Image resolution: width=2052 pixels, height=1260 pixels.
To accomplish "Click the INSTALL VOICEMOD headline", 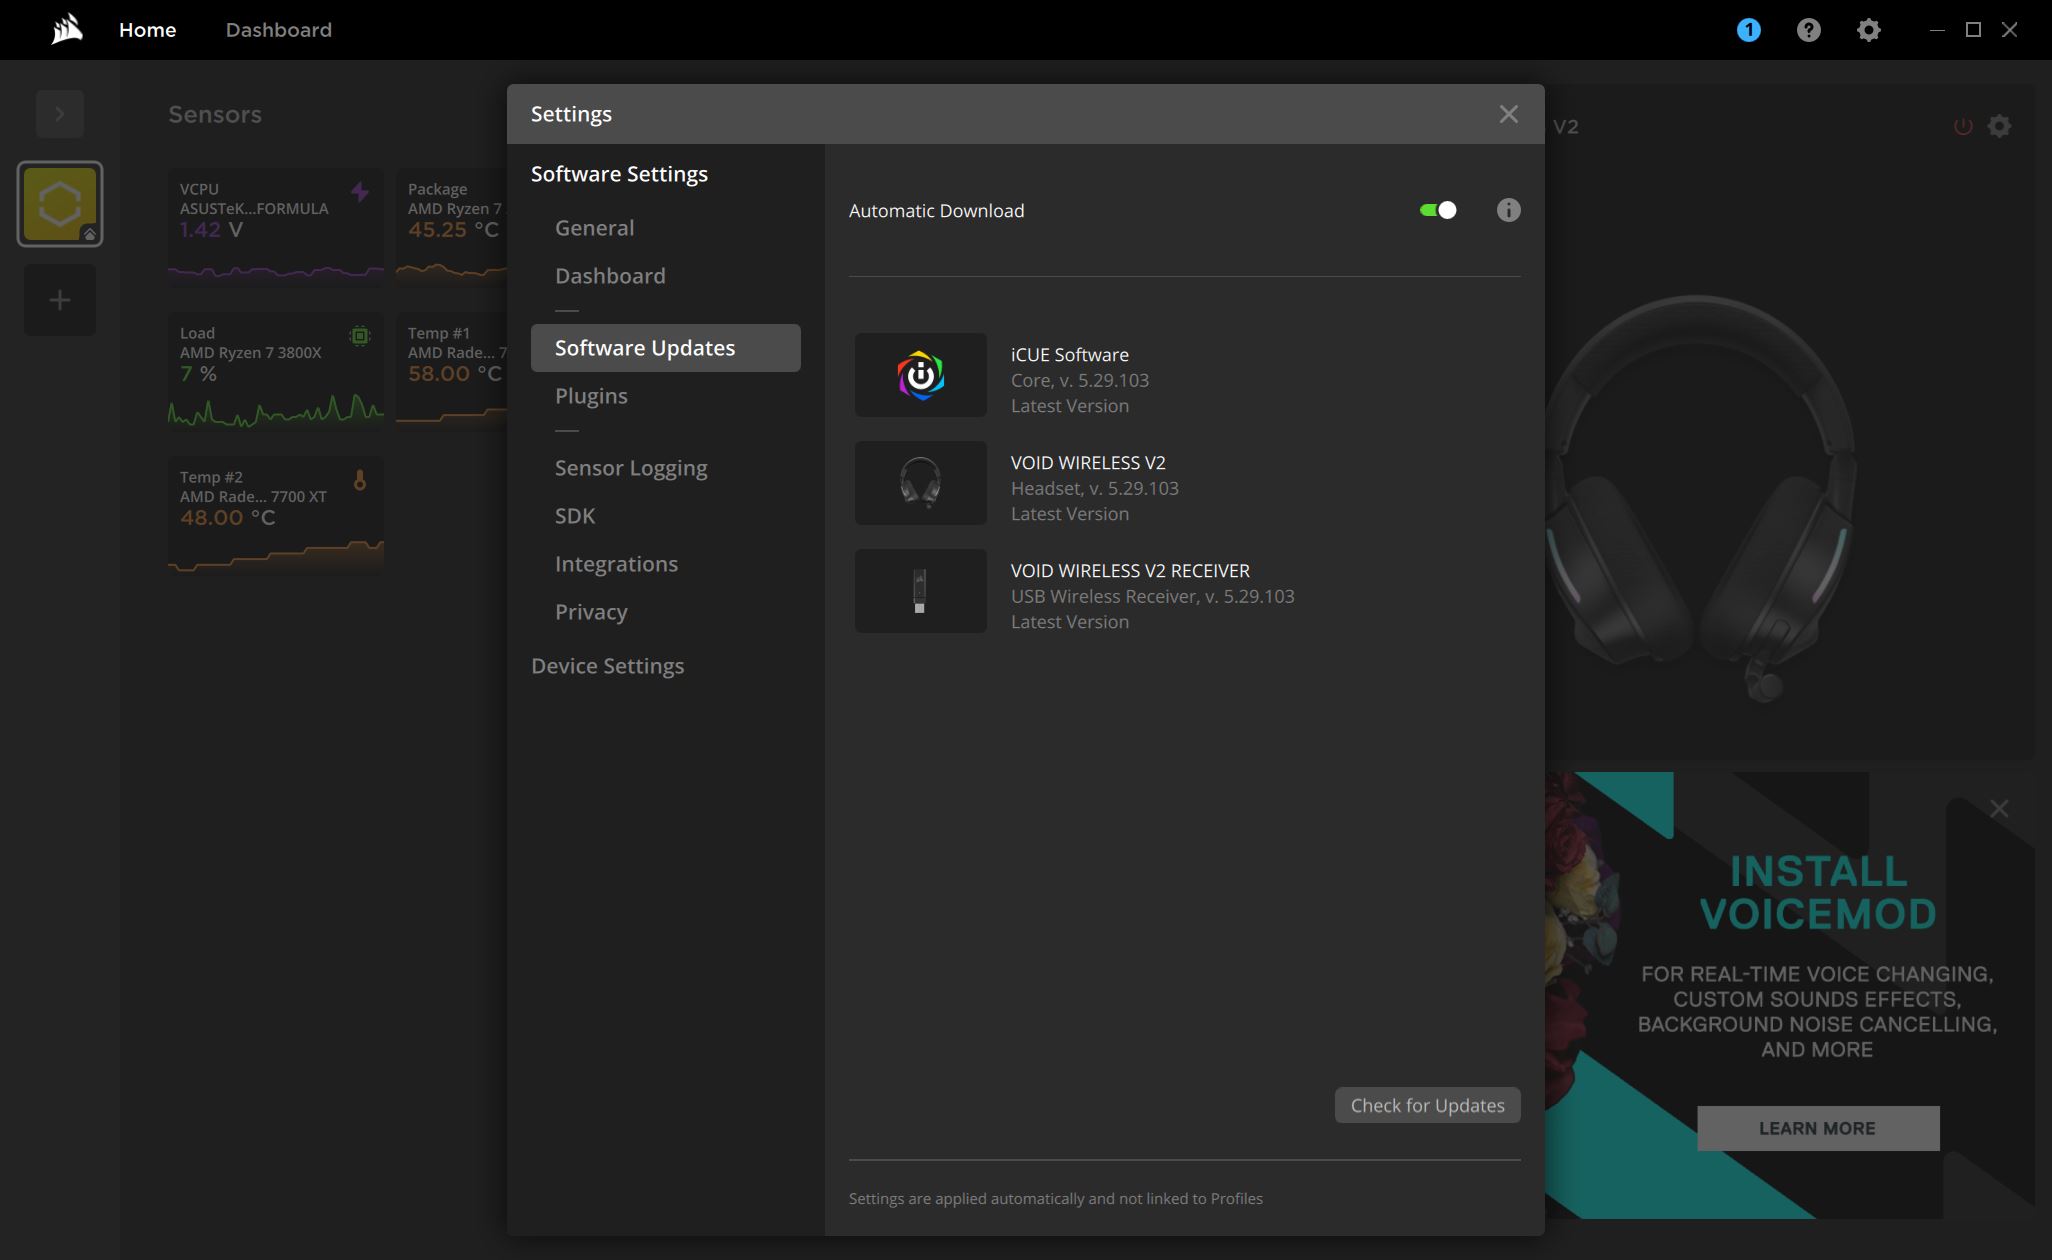I will click(x=1818, y=892).
